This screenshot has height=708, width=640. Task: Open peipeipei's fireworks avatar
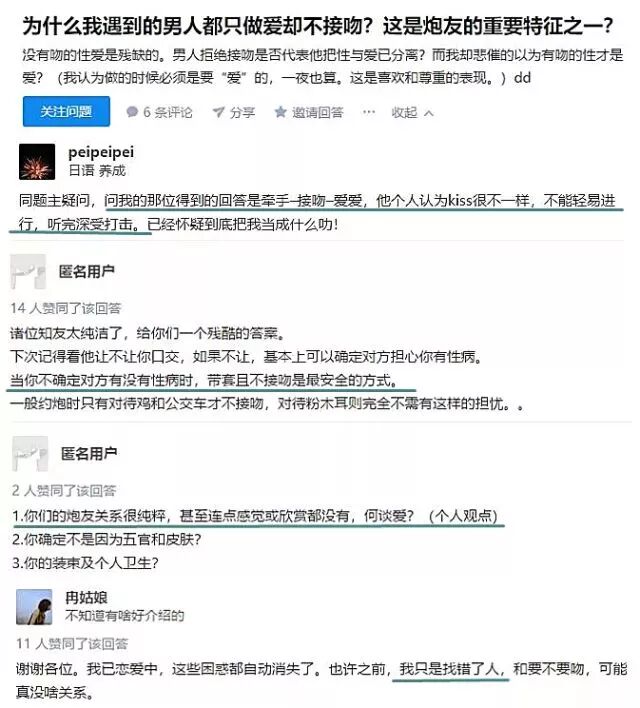click(37, 162)
